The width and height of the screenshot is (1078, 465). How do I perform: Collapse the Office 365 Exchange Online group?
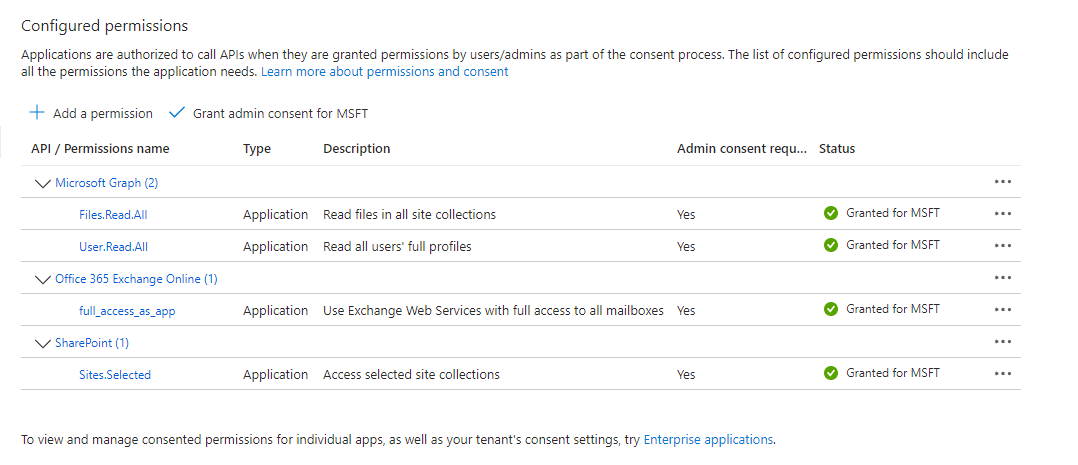[x=43, y=279]
